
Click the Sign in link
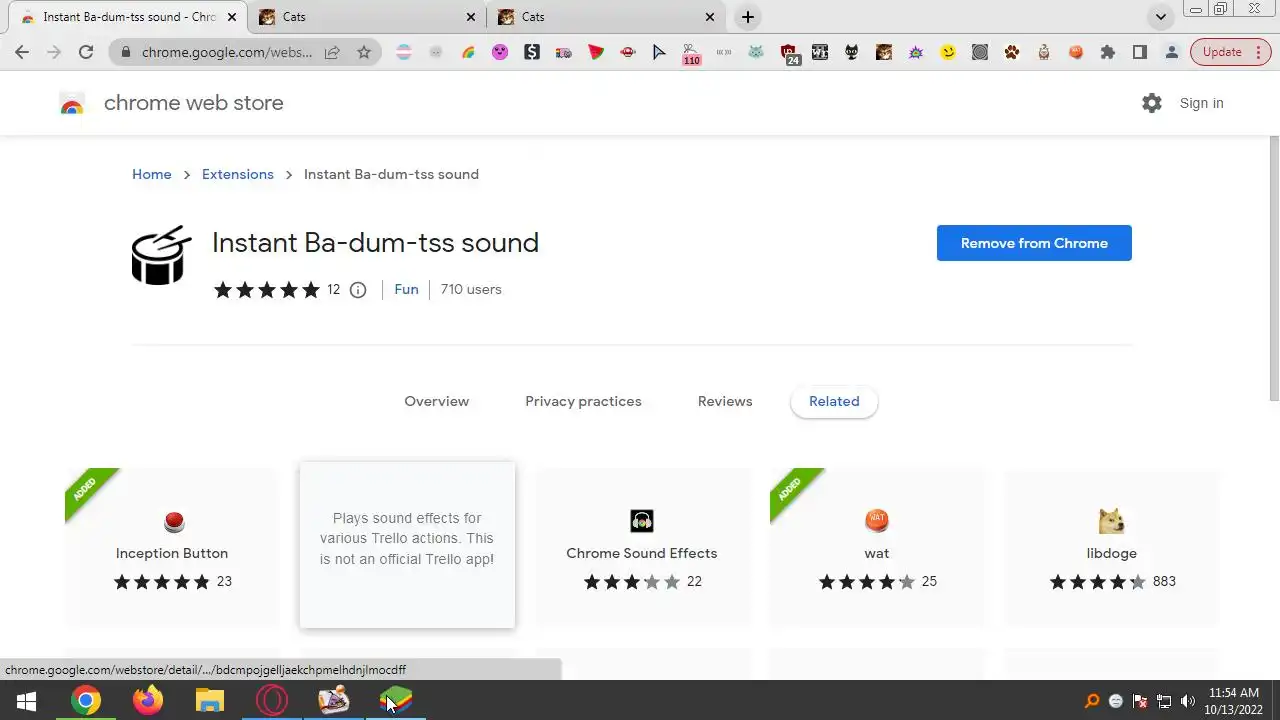click(x=1201, y=103)
